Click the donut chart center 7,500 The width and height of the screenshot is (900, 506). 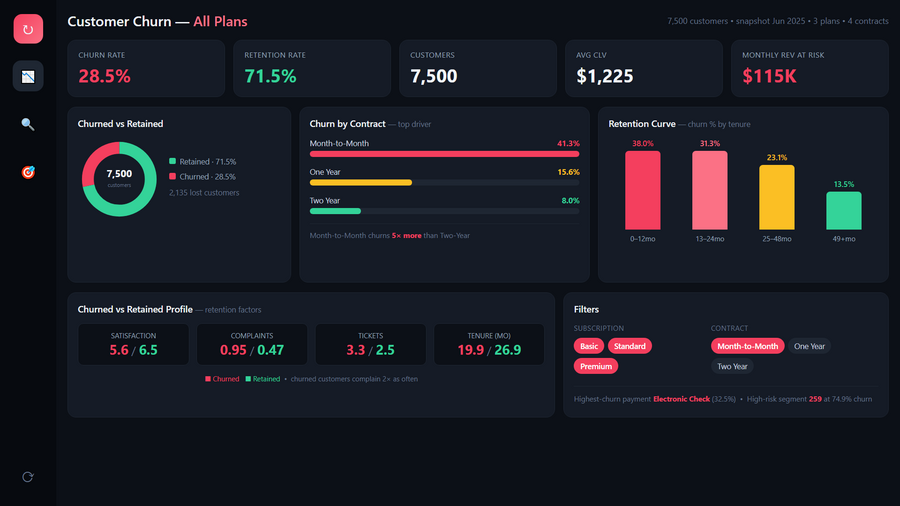point(119,174)
